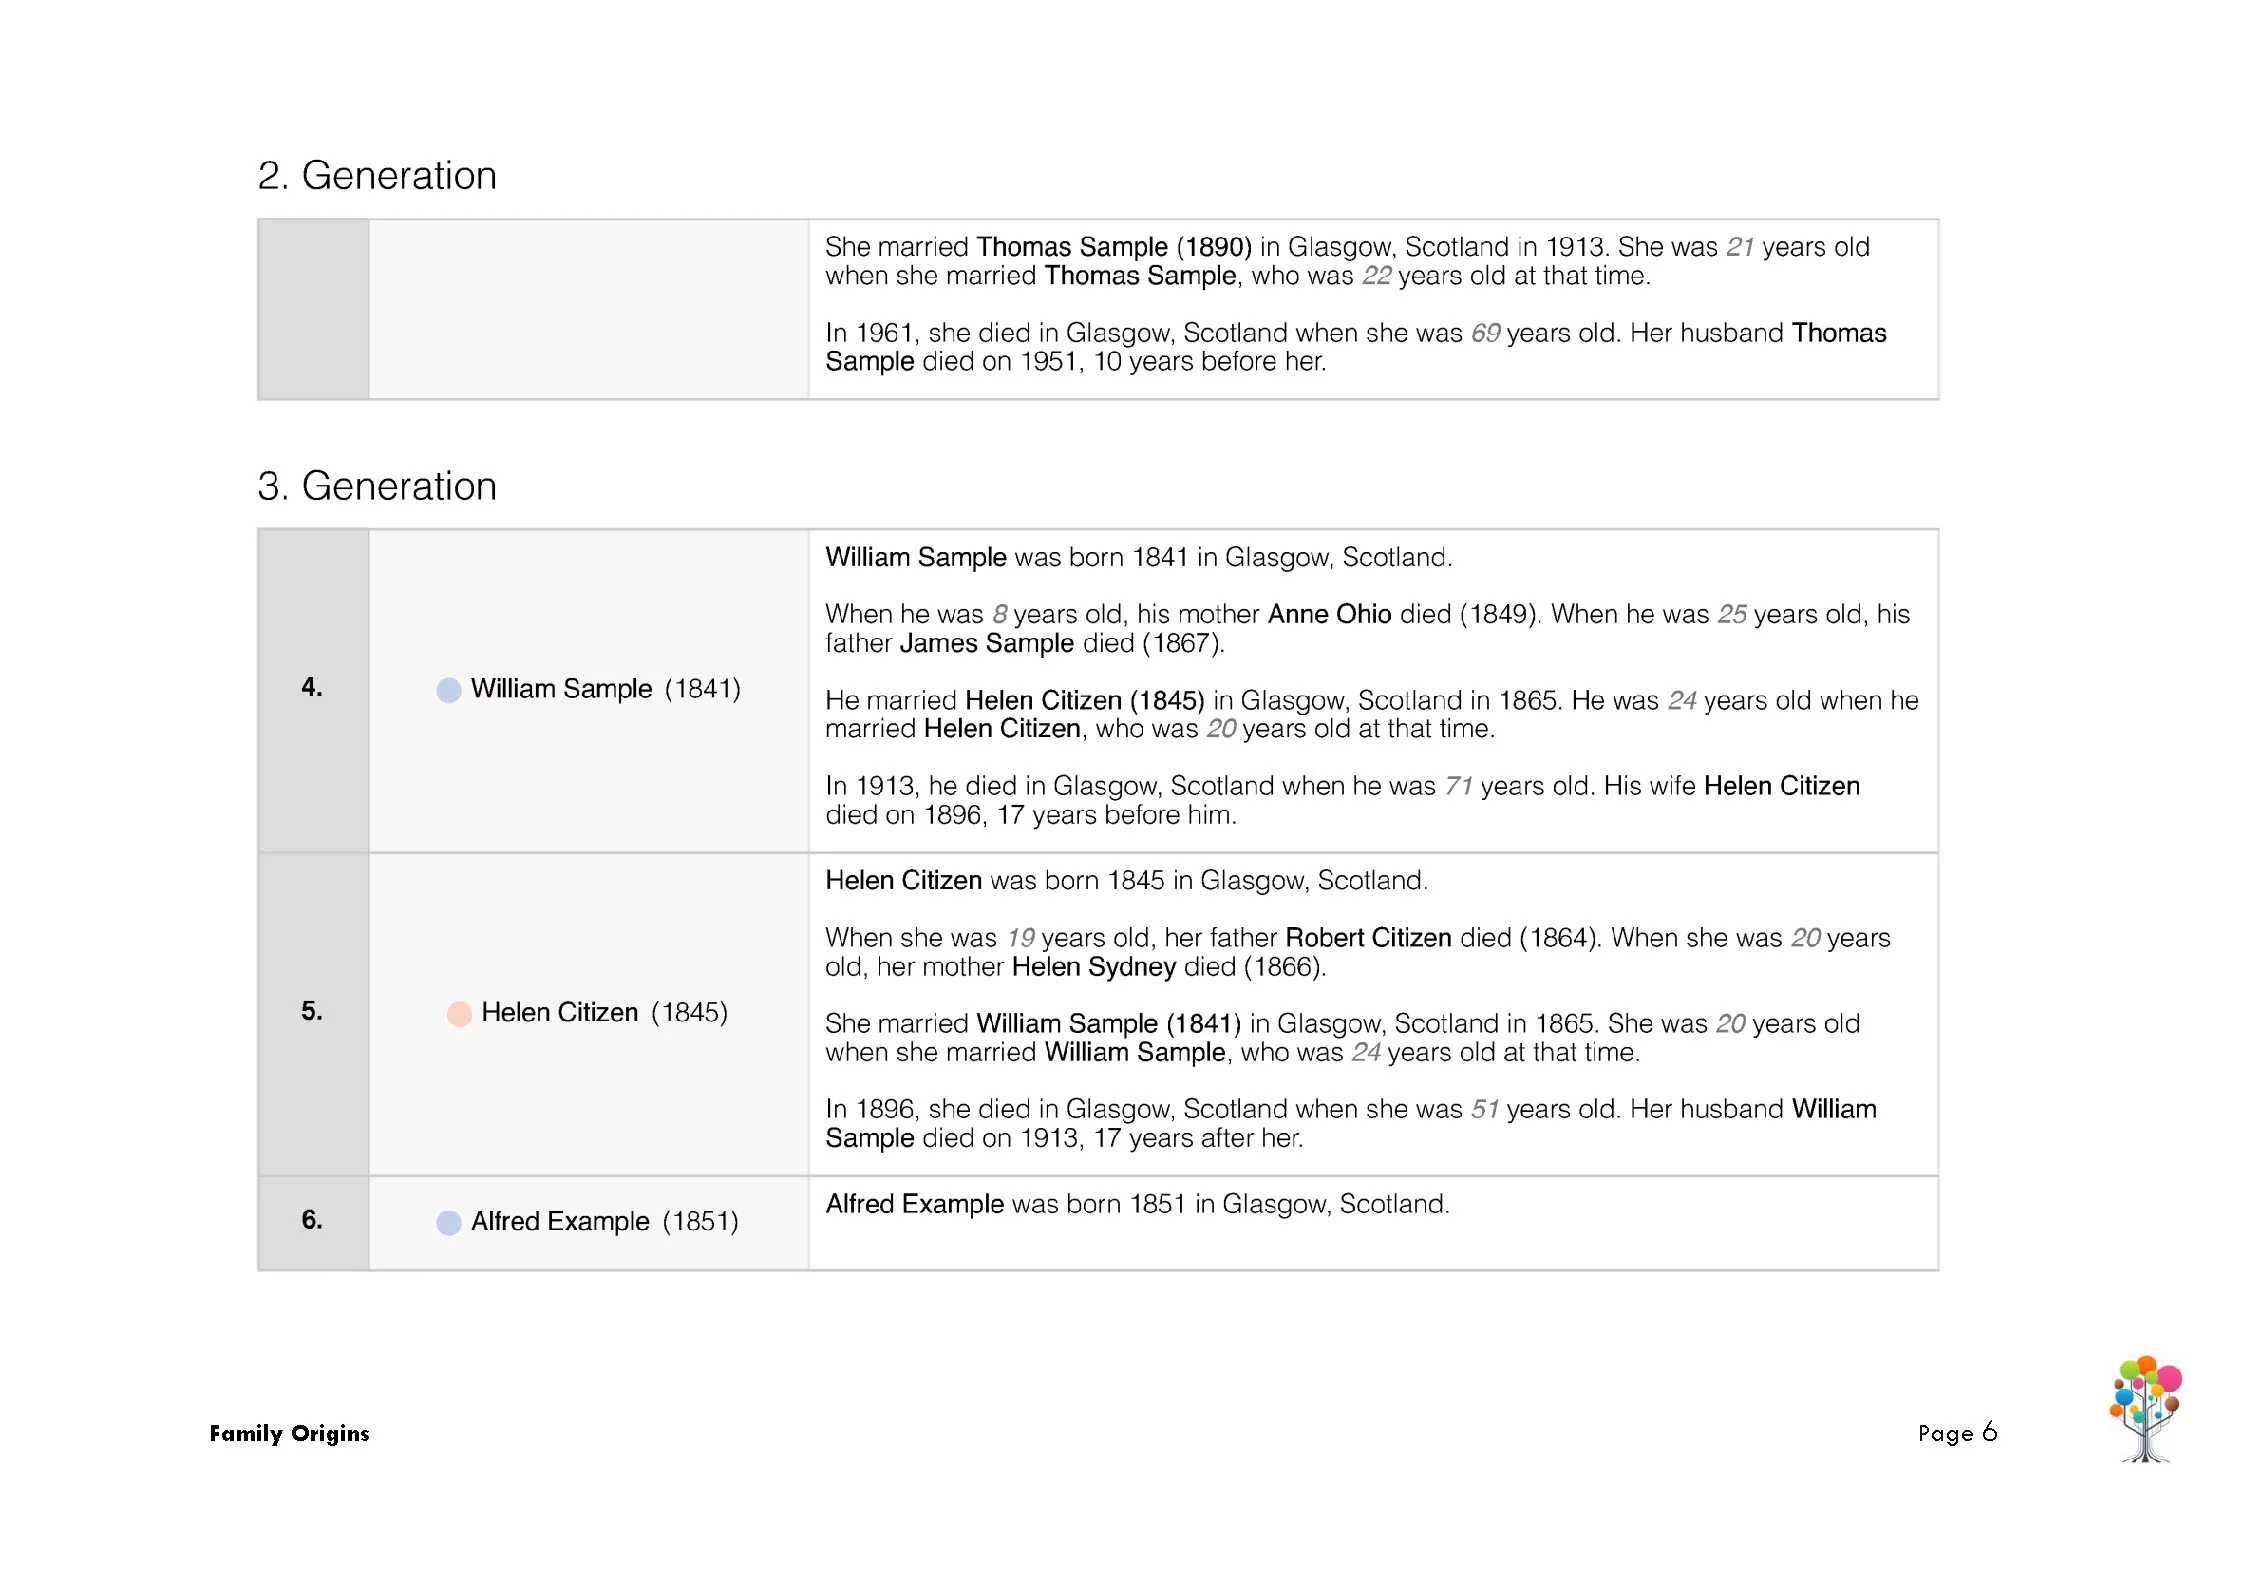Image resolution: width=2258 pixels, height=1584 pixels.
Task: Click the colorful family tree logo
Action: (2145, 1408)
